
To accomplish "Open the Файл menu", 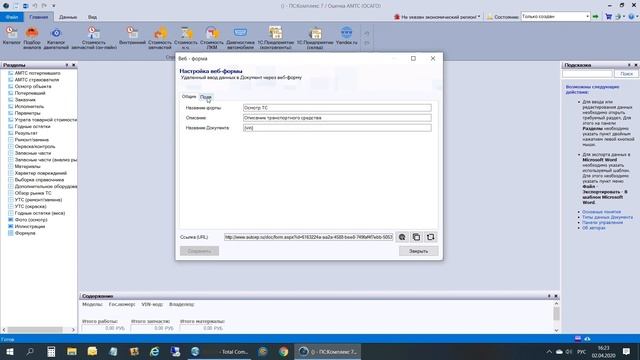I will pos(12,17).
